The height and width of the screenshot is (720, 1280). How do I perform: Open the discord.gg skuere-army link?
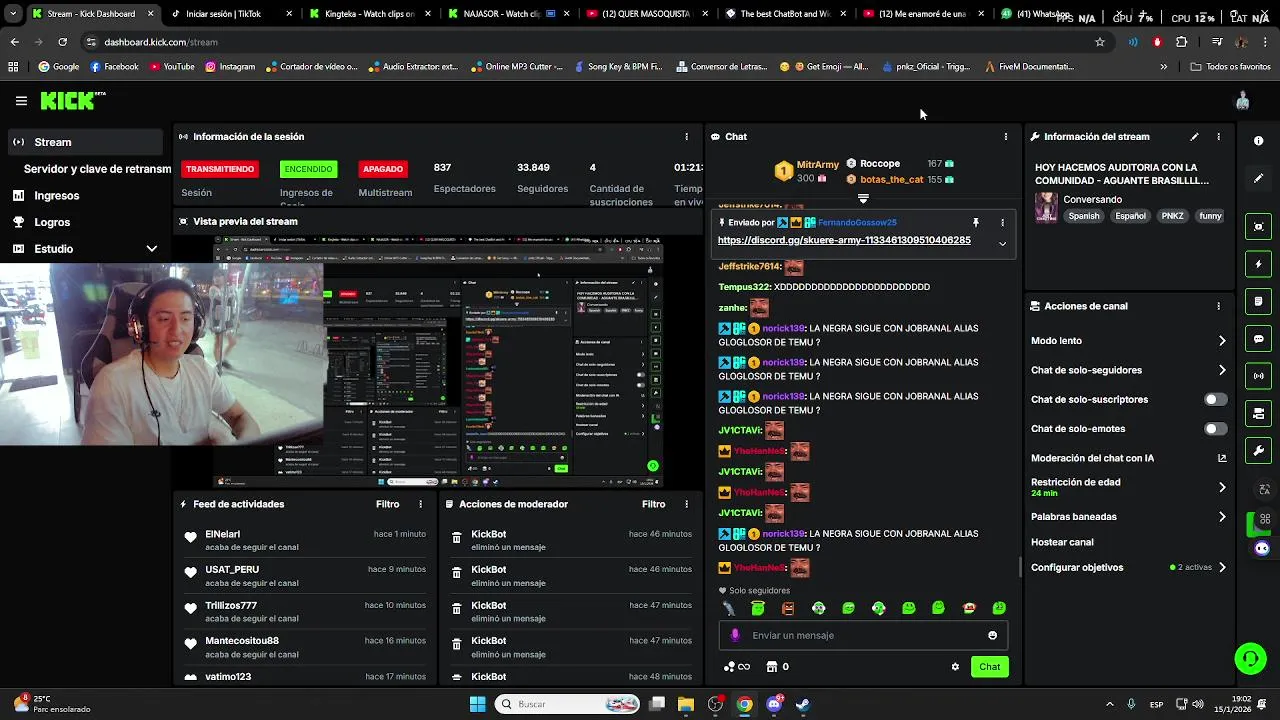[844, 240]
